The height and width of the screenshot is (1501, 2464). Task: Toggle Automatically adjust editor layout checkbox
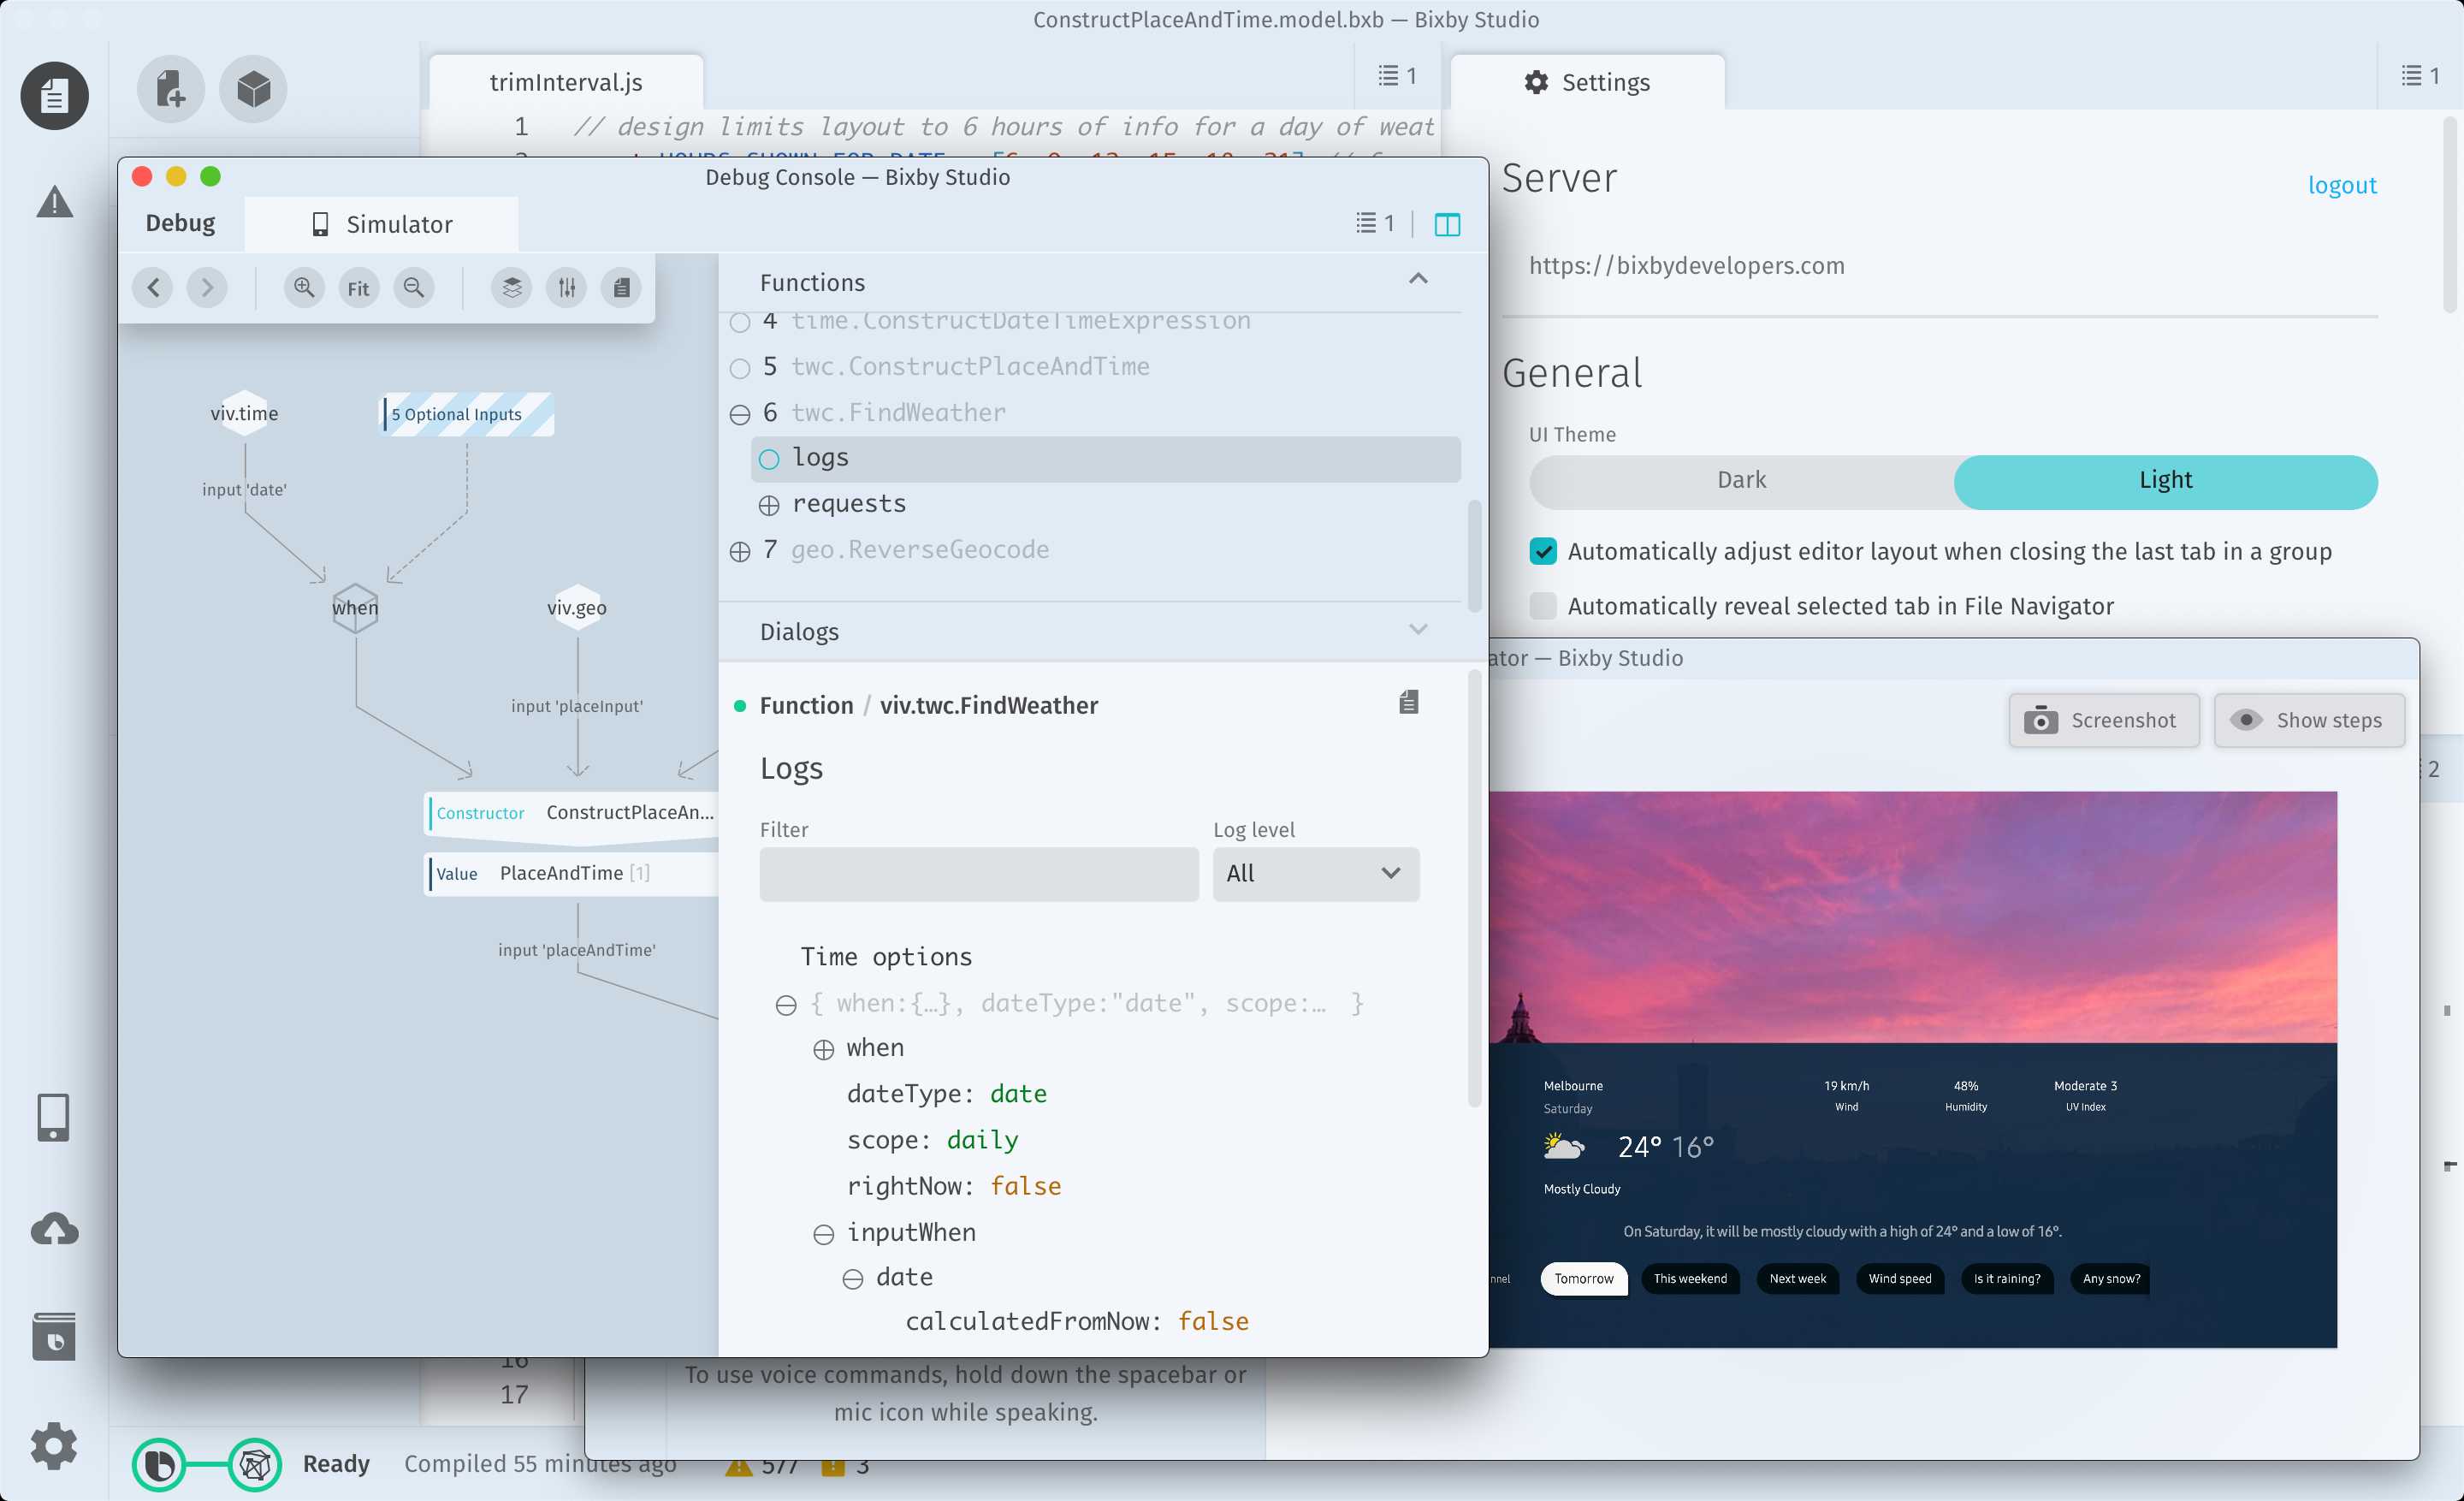click(1543, 551)
